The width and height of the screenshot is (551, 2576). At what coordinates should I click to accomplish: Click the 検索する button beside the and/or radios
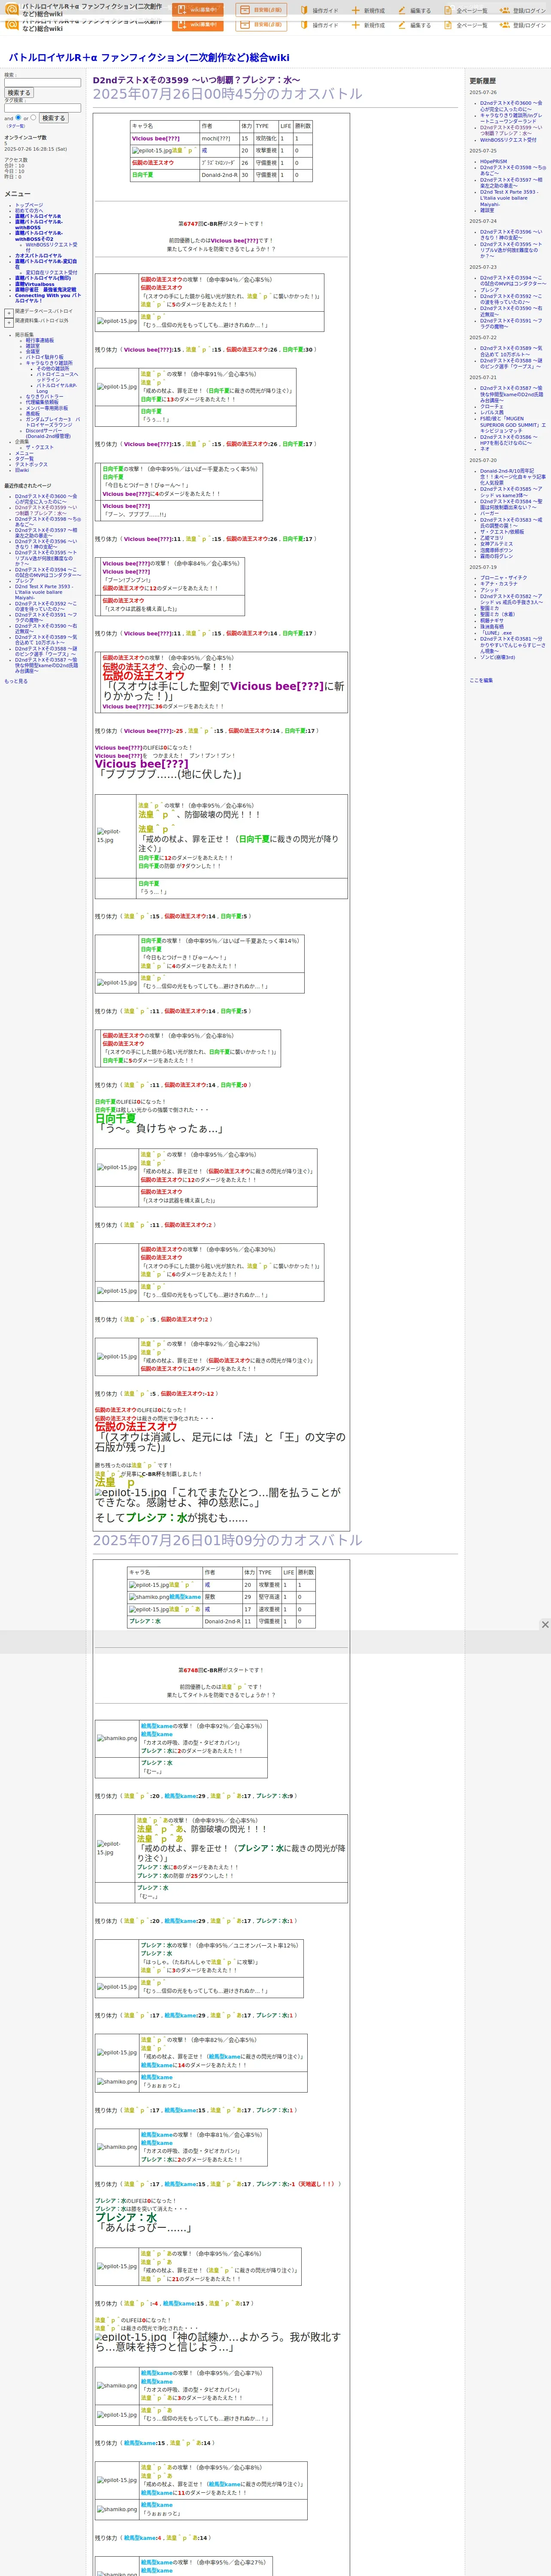tap(53, 118)
